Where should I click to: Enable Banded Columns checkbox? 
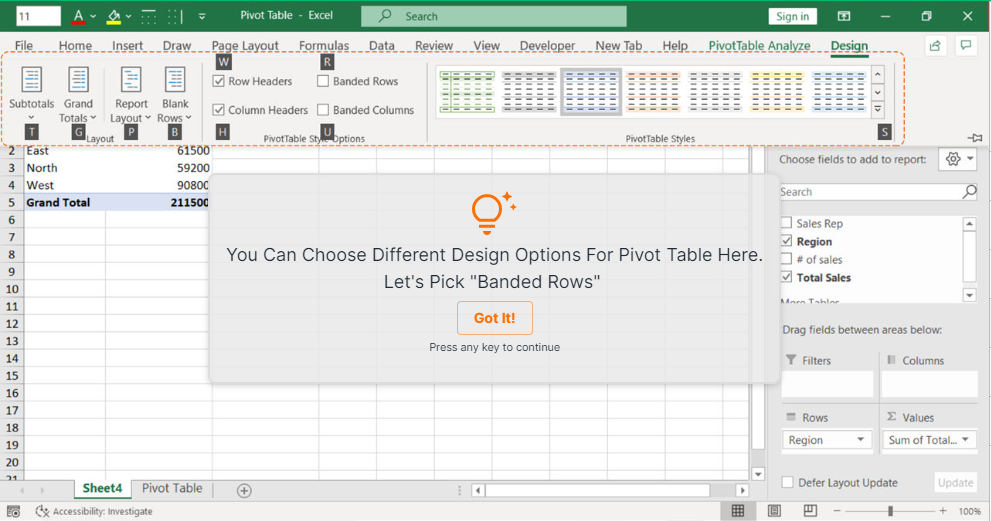(323, 109)
